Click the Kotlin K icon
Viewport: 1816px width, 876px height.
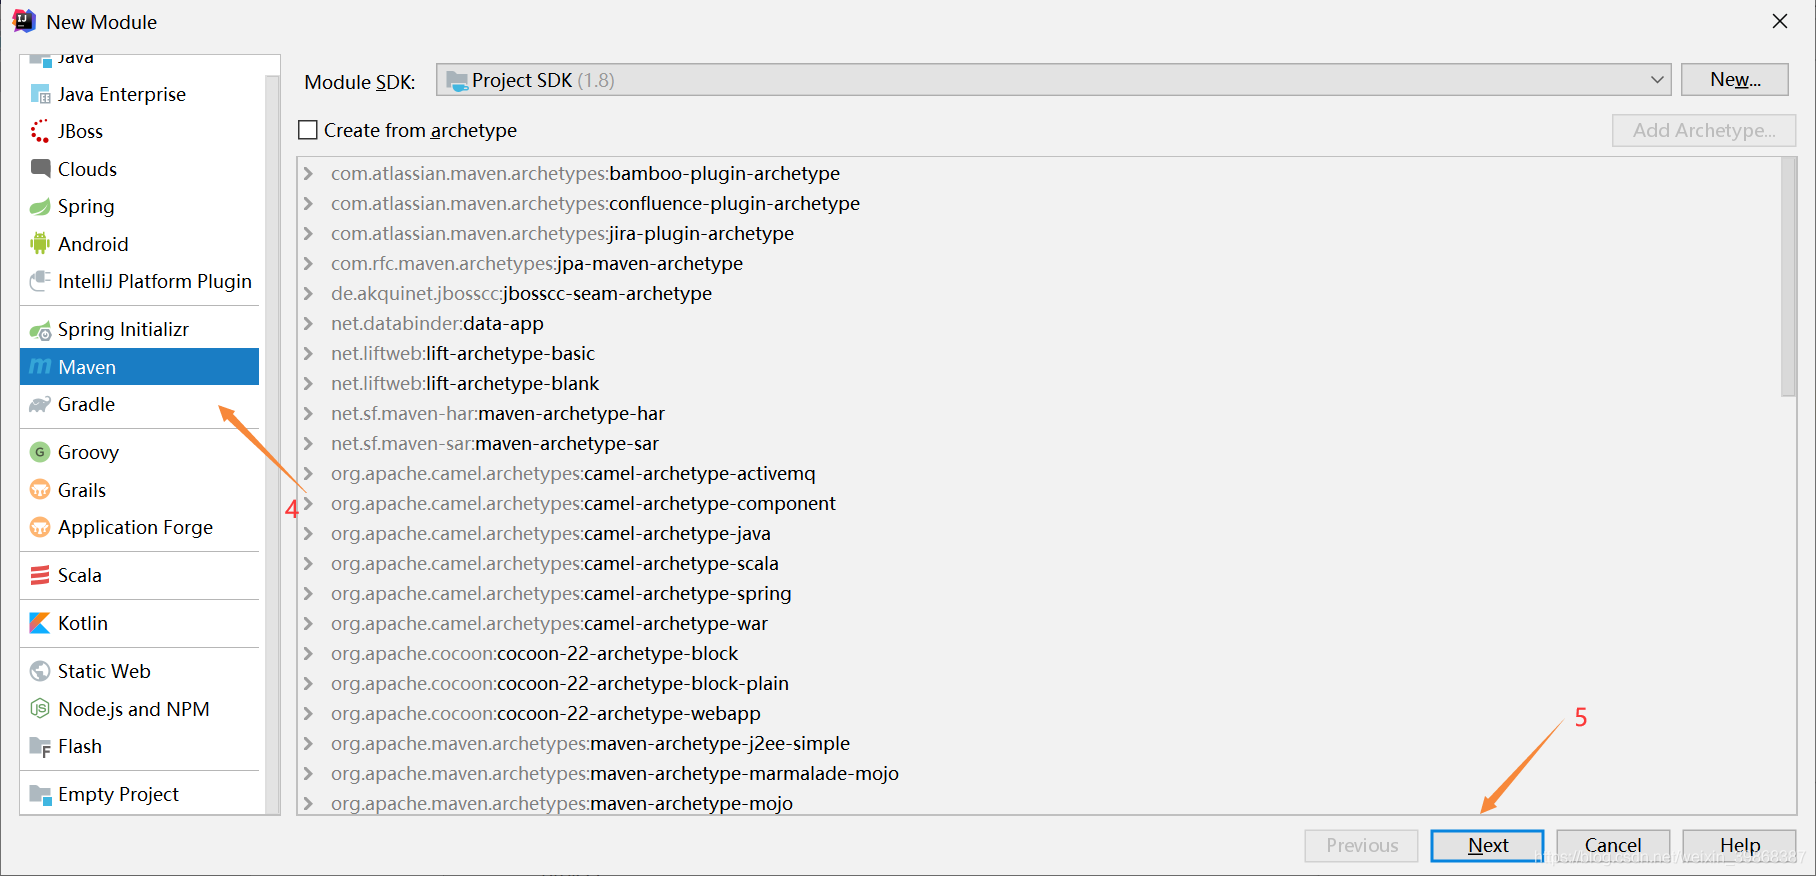(x=40, y=623)
